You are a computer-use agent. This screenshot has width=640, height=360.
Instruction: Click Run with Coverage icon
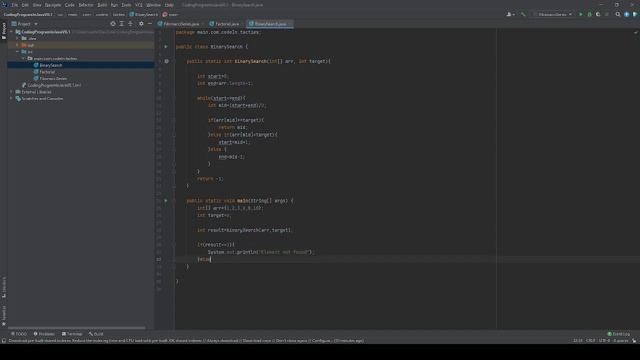[x=598, y=14]
